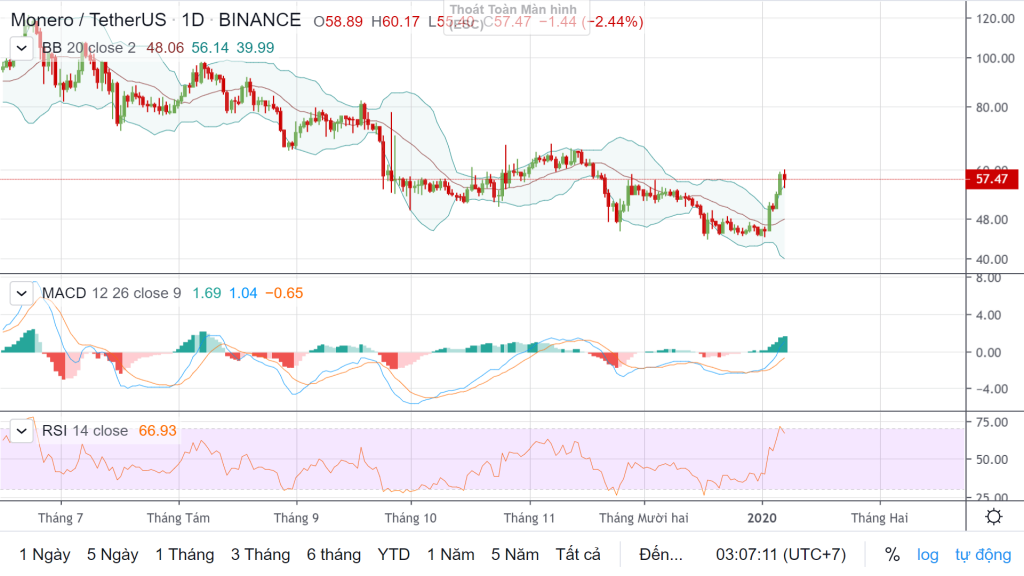The height and width of the screenshot is (576, 1024).
Task: Toggle percent scale with % button
Action: point(892,554)
